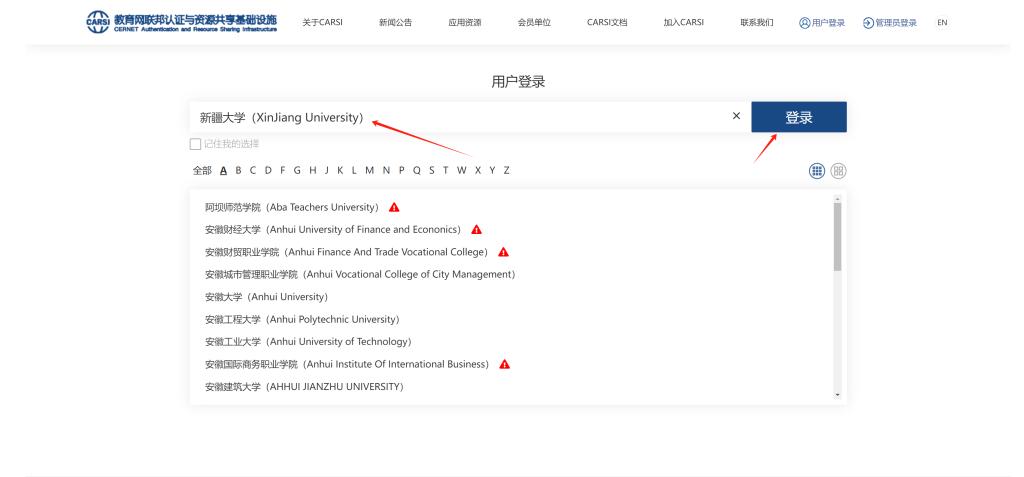Screen dimensions: 1024x477
Task: Filter institutions by letter D
Action: (268, 171)
